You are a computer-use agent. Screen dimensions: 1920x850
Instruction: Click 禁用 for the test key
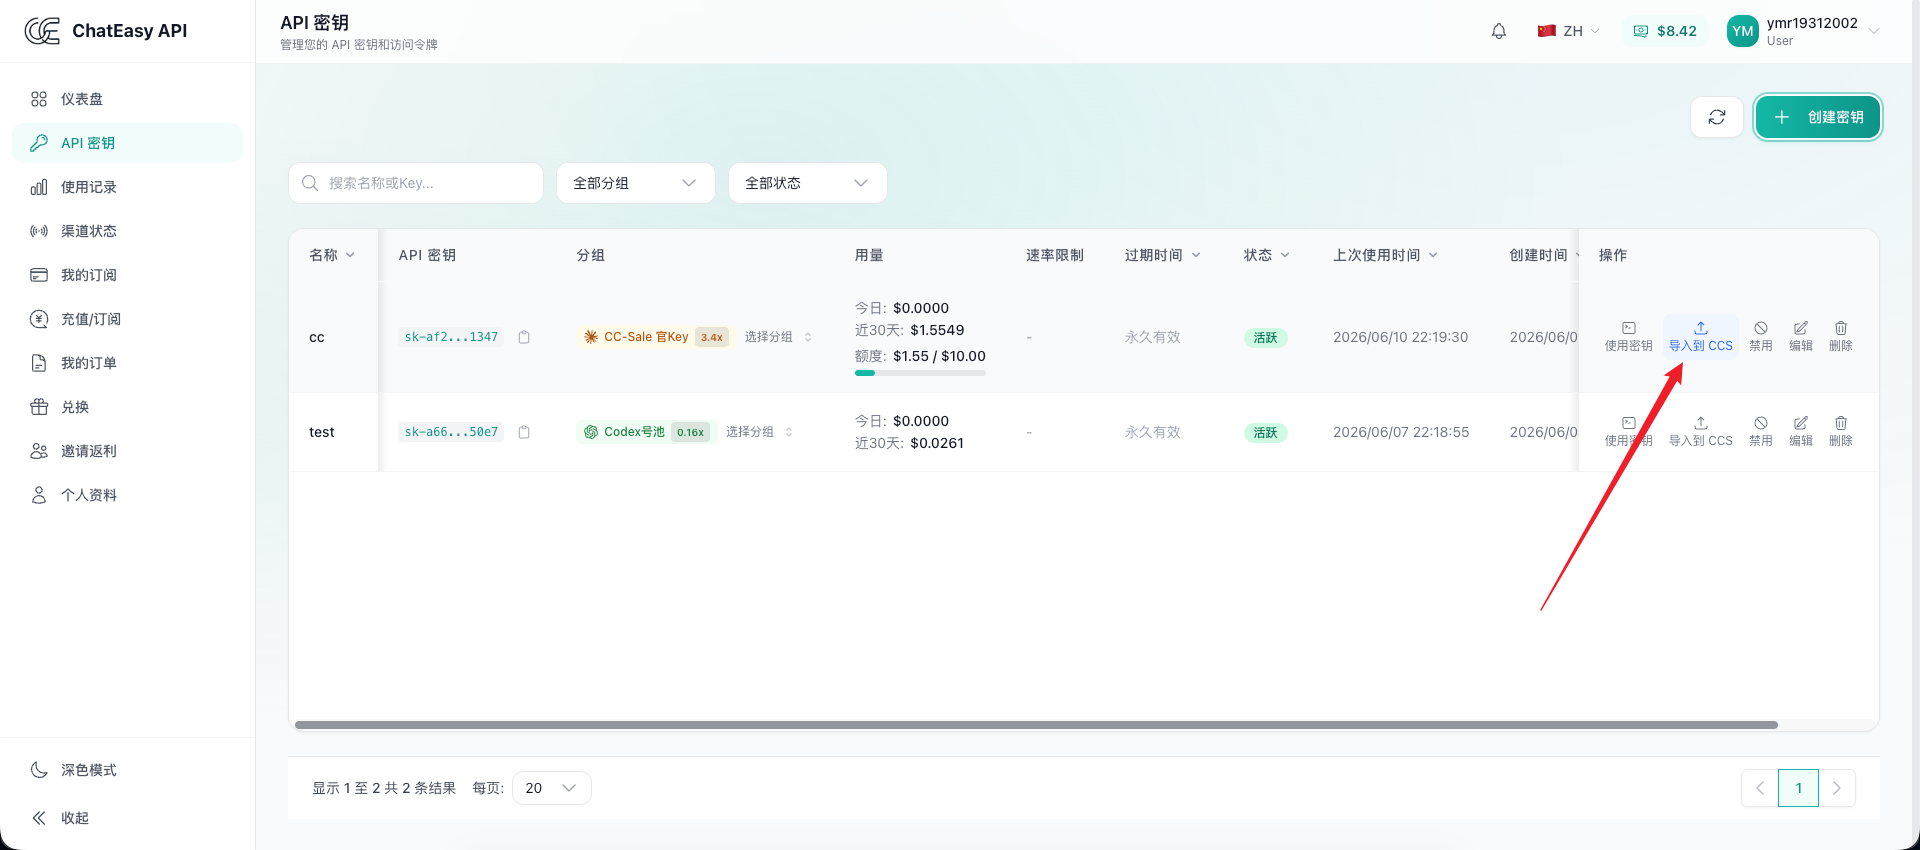(1761, 431)
